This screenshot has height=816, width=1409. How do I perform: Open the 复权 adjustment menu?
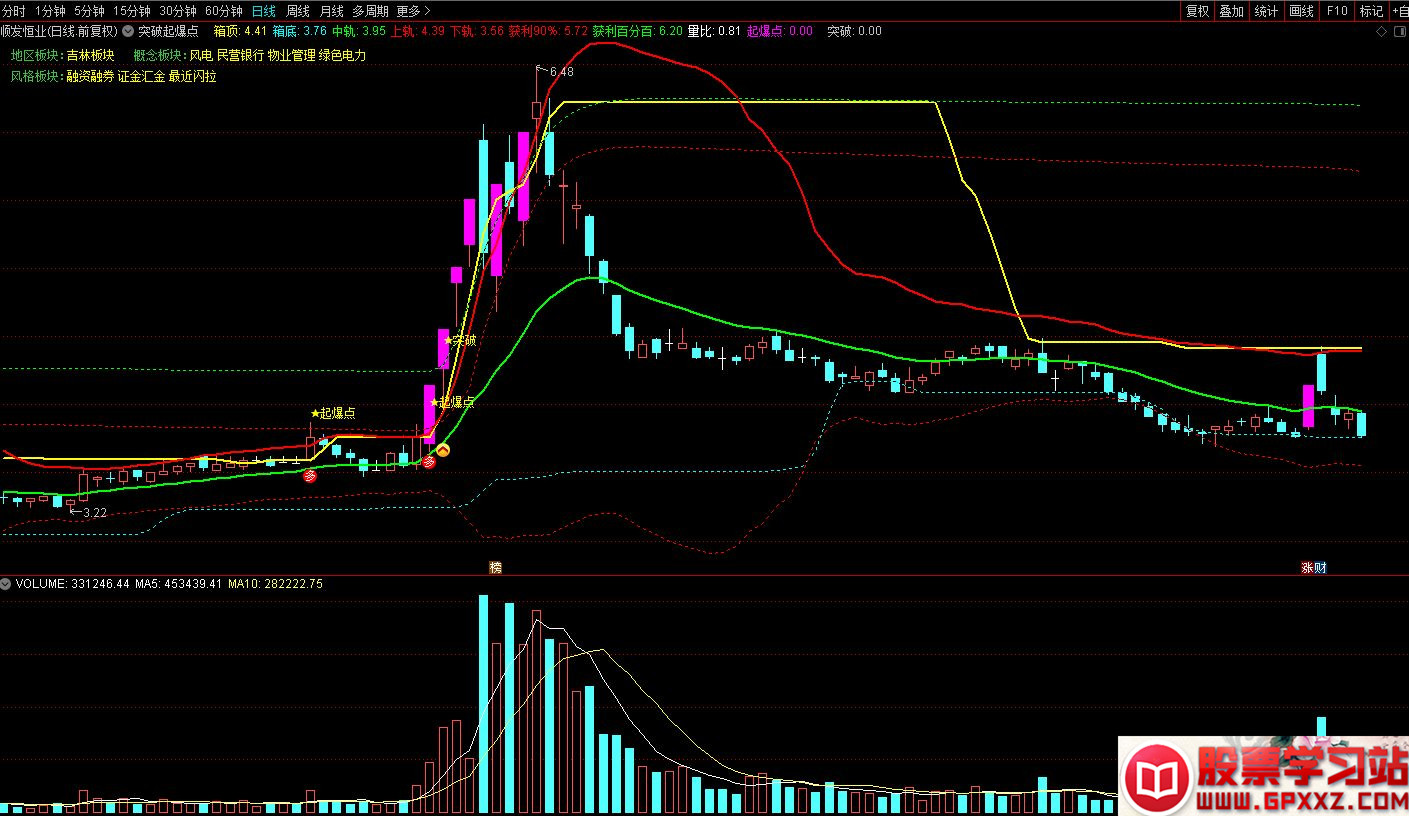pos(1197,11)
